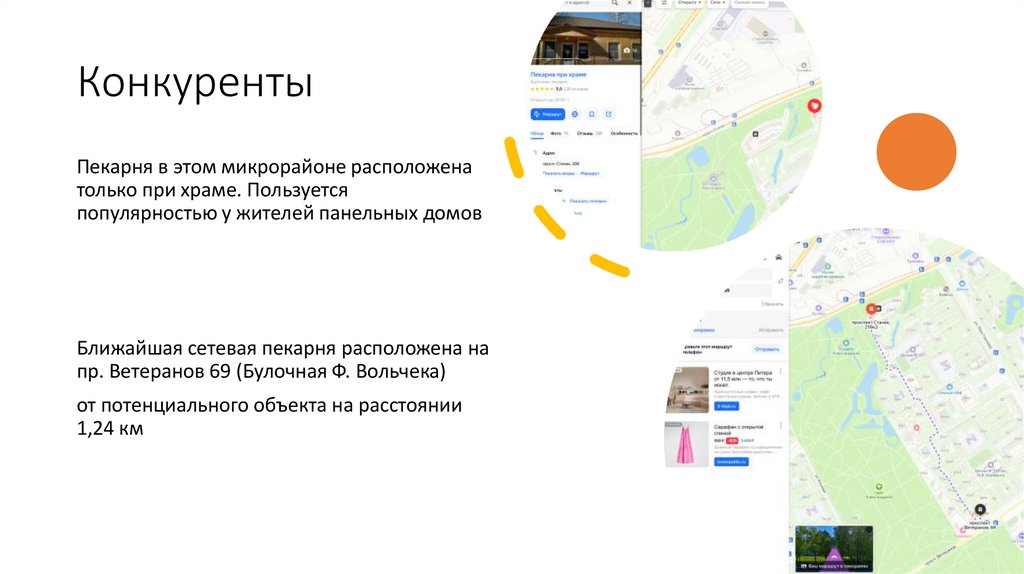Viewport: 1024px width, 574px height.
Task: Swap route points with the arrows icon
Action: (780, 281)
